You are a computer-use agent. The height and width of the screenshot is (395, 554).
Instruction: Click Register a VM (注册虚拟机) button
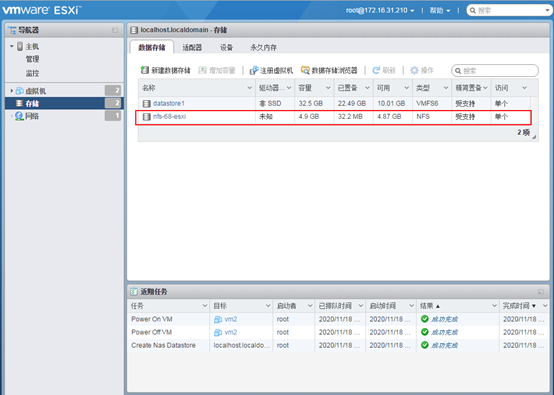[x=271, y=70]
